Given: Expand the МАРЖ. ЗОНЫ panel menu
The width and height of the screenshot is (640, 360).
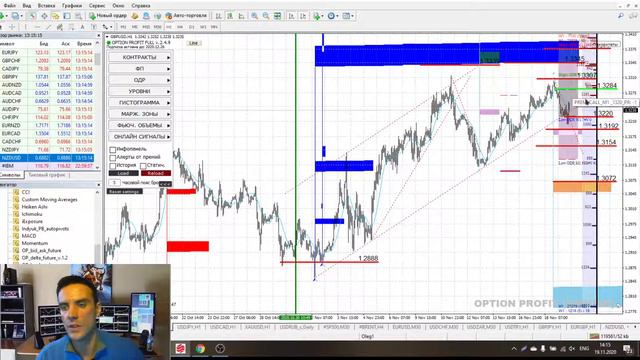Looking at the screenshot, I should [x=140, y=114].
